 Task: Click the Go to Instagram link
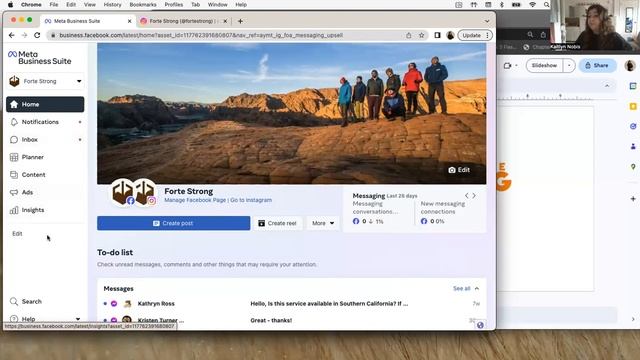pyautogui.click(x=251, y=200)
